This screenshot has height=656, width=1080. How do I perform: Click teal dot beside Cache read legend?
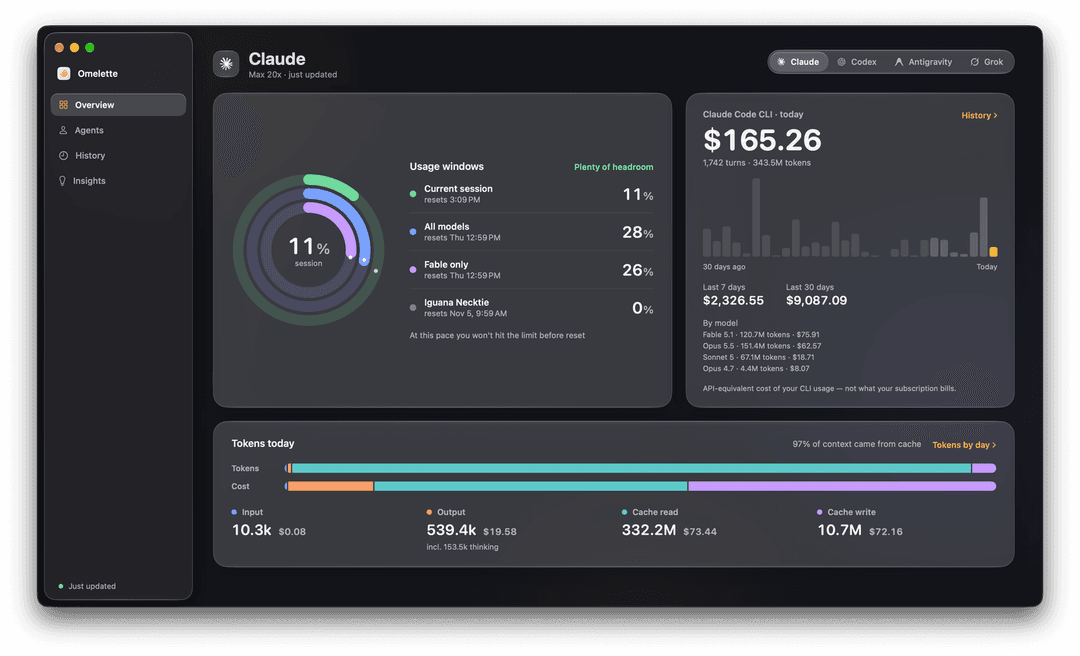tap(625, 512)
